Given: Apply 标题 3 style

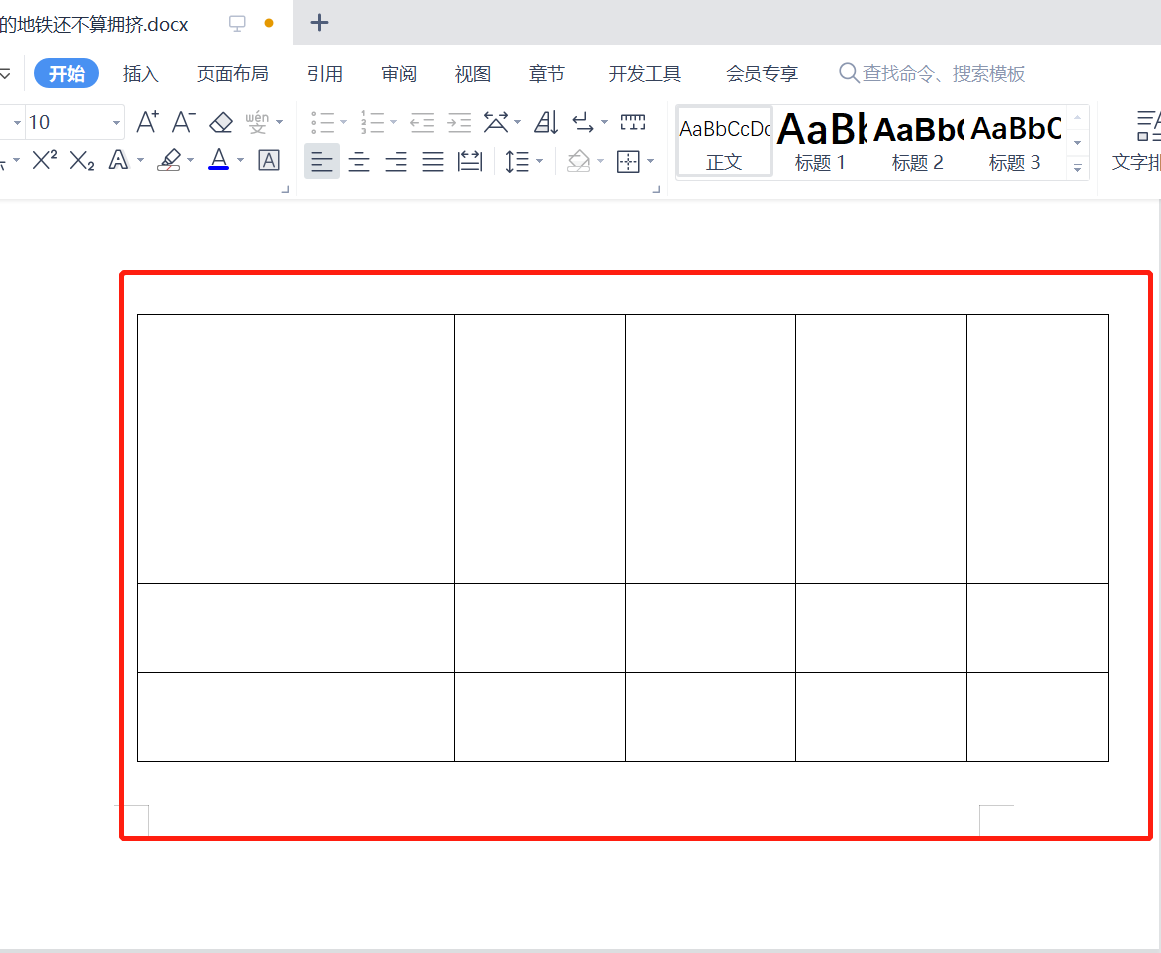Looking at the screenshot, I should [1014, 141].
